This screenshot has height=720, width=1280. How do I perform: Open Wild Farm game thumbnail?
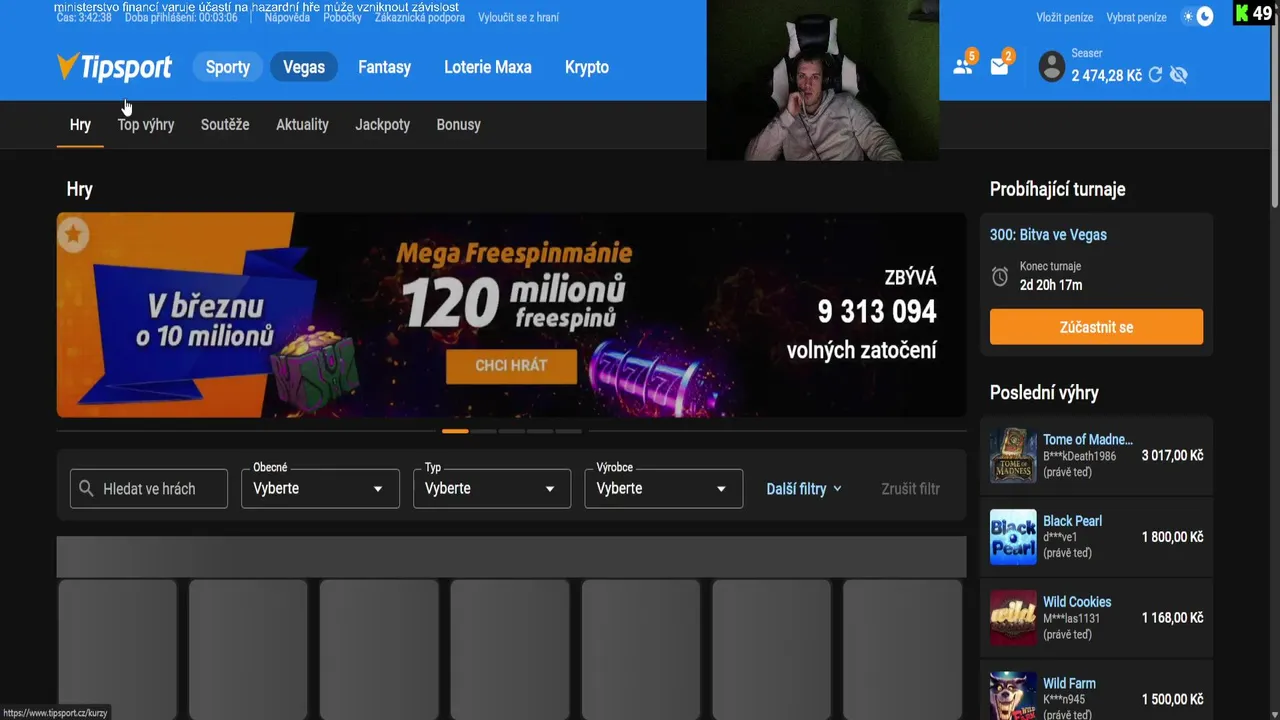coord(1013,696)
